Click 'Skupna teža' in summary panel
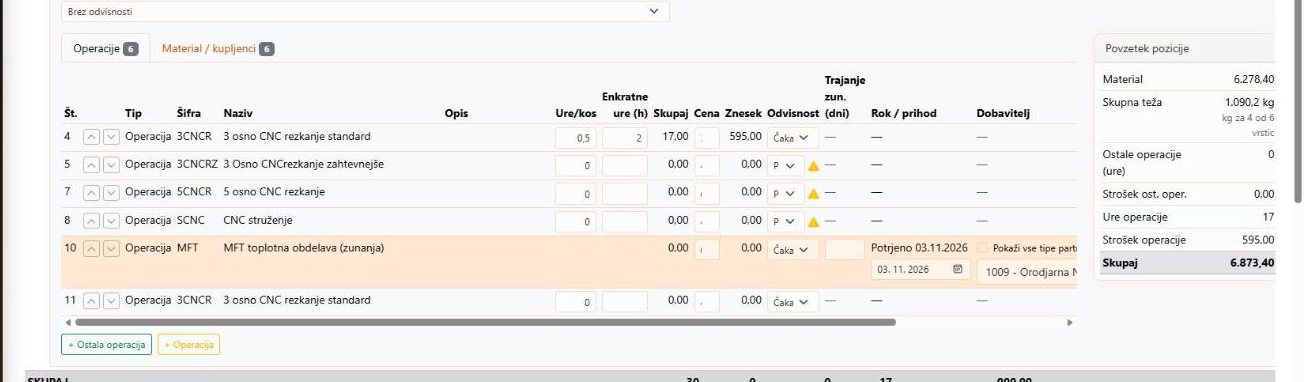Screen dimensions: 1304x382 [x=1132, y=102]
